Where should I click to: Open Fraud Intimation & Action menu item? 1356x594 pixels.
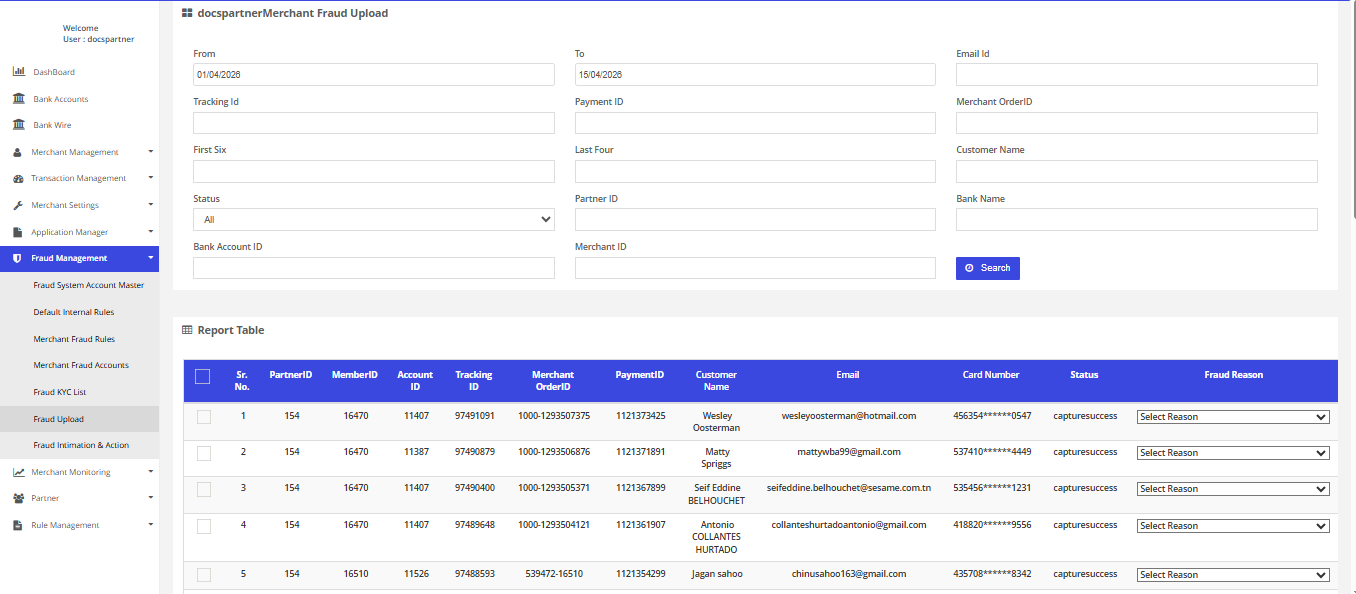(x=81, y=445)
